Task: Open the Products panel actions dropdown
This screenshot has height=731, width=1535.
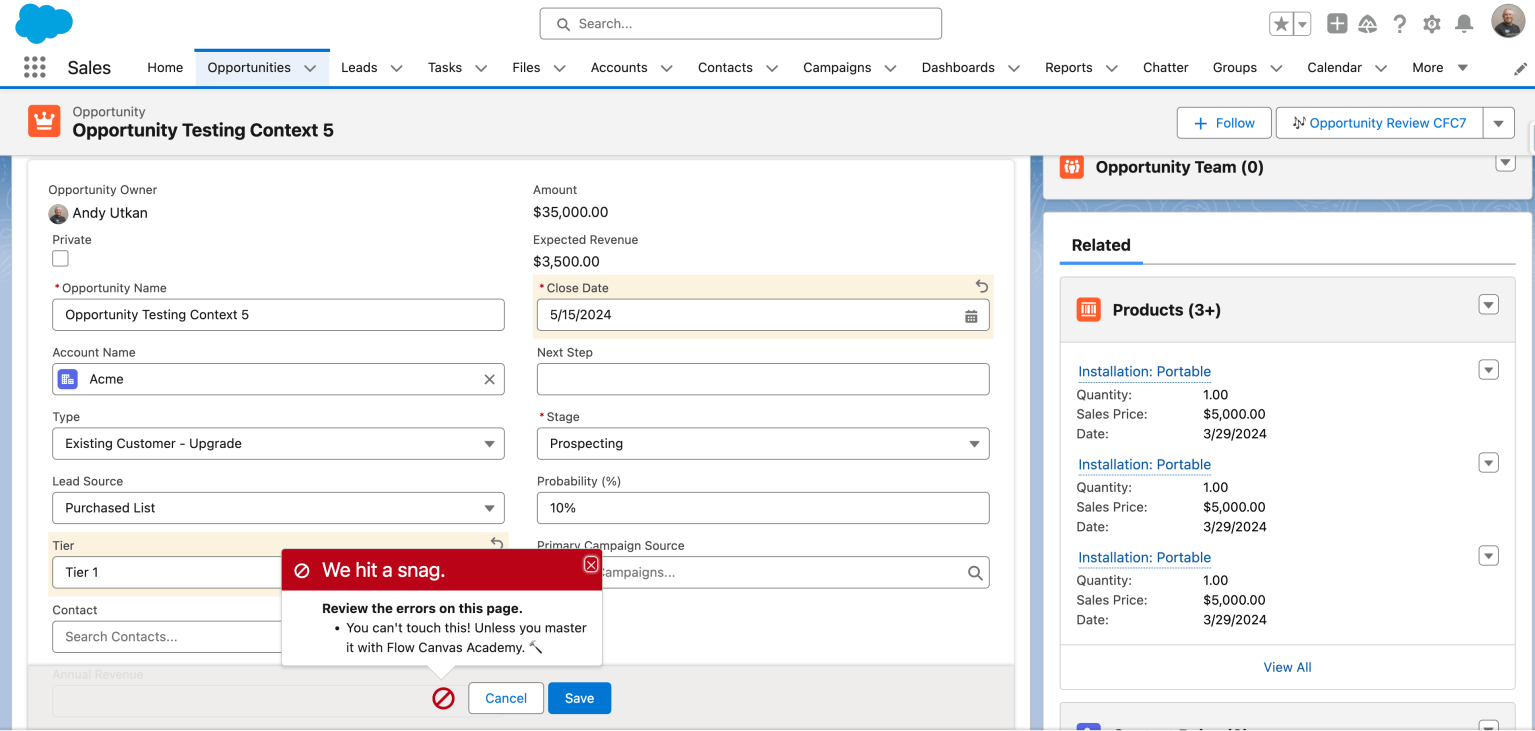Action: point(1488,305)
